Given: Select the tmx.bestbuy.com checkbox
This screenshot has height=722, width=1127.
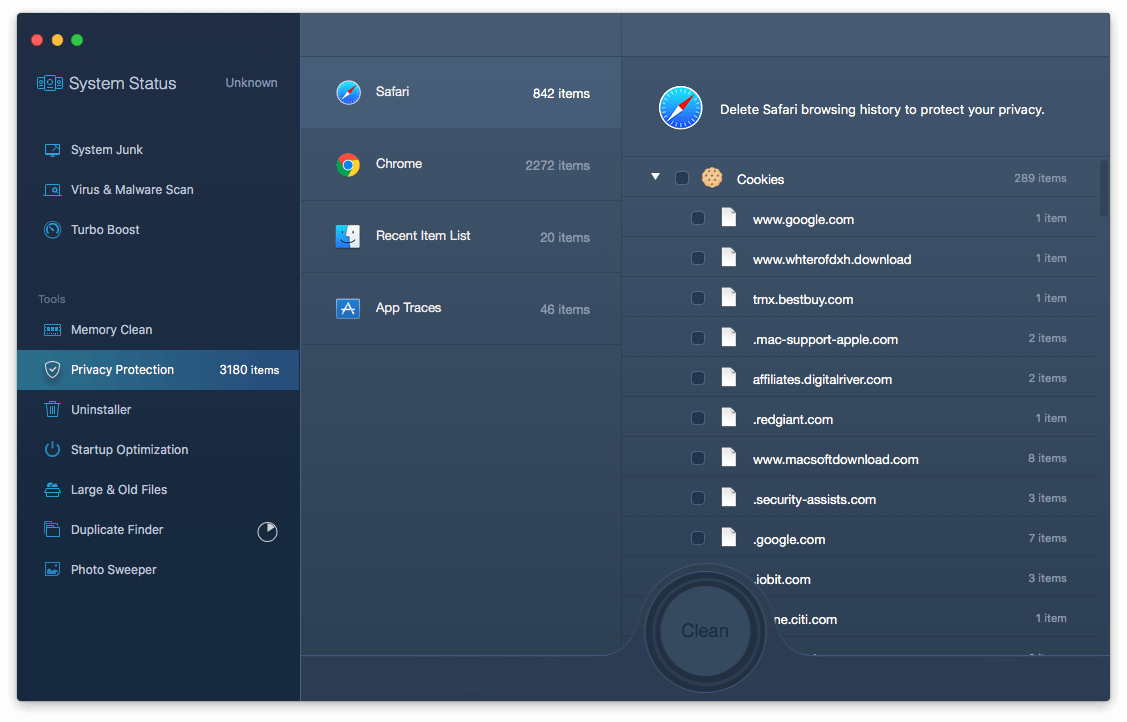Looking at the screenshot, I should tap(698, 298).
